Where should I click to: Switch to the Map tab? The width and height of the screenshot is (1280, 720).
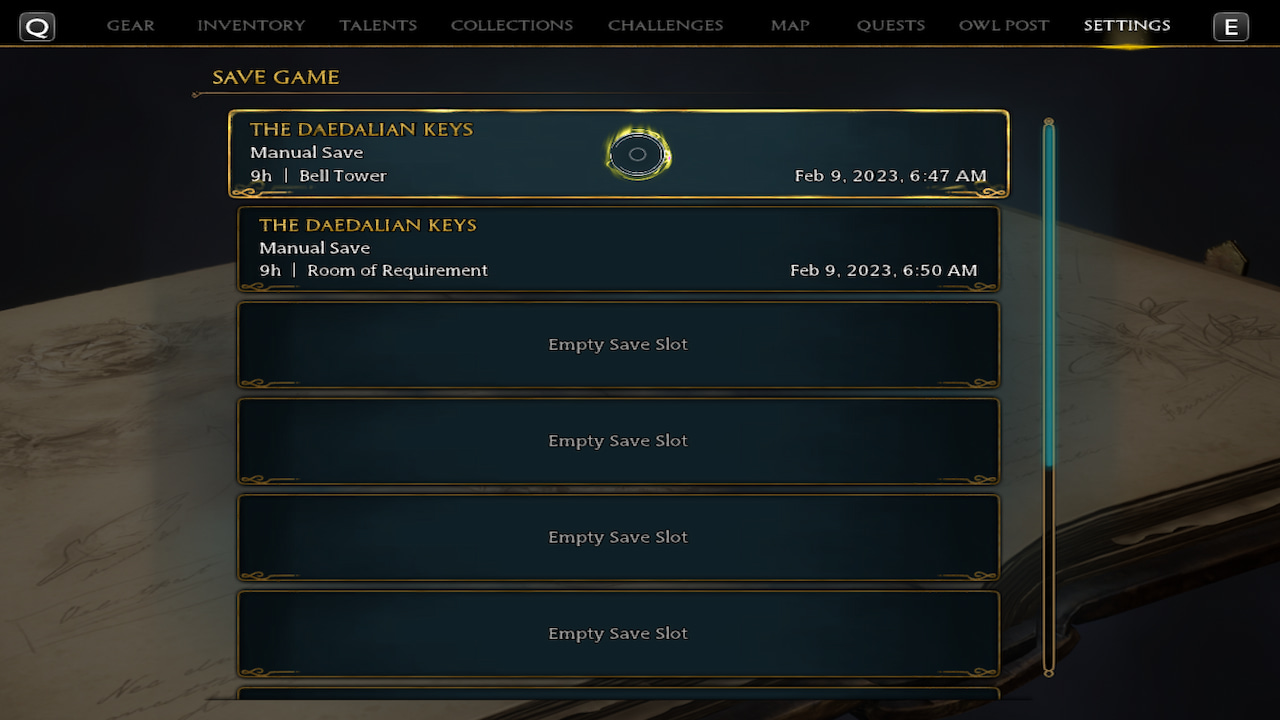point(790,25)
